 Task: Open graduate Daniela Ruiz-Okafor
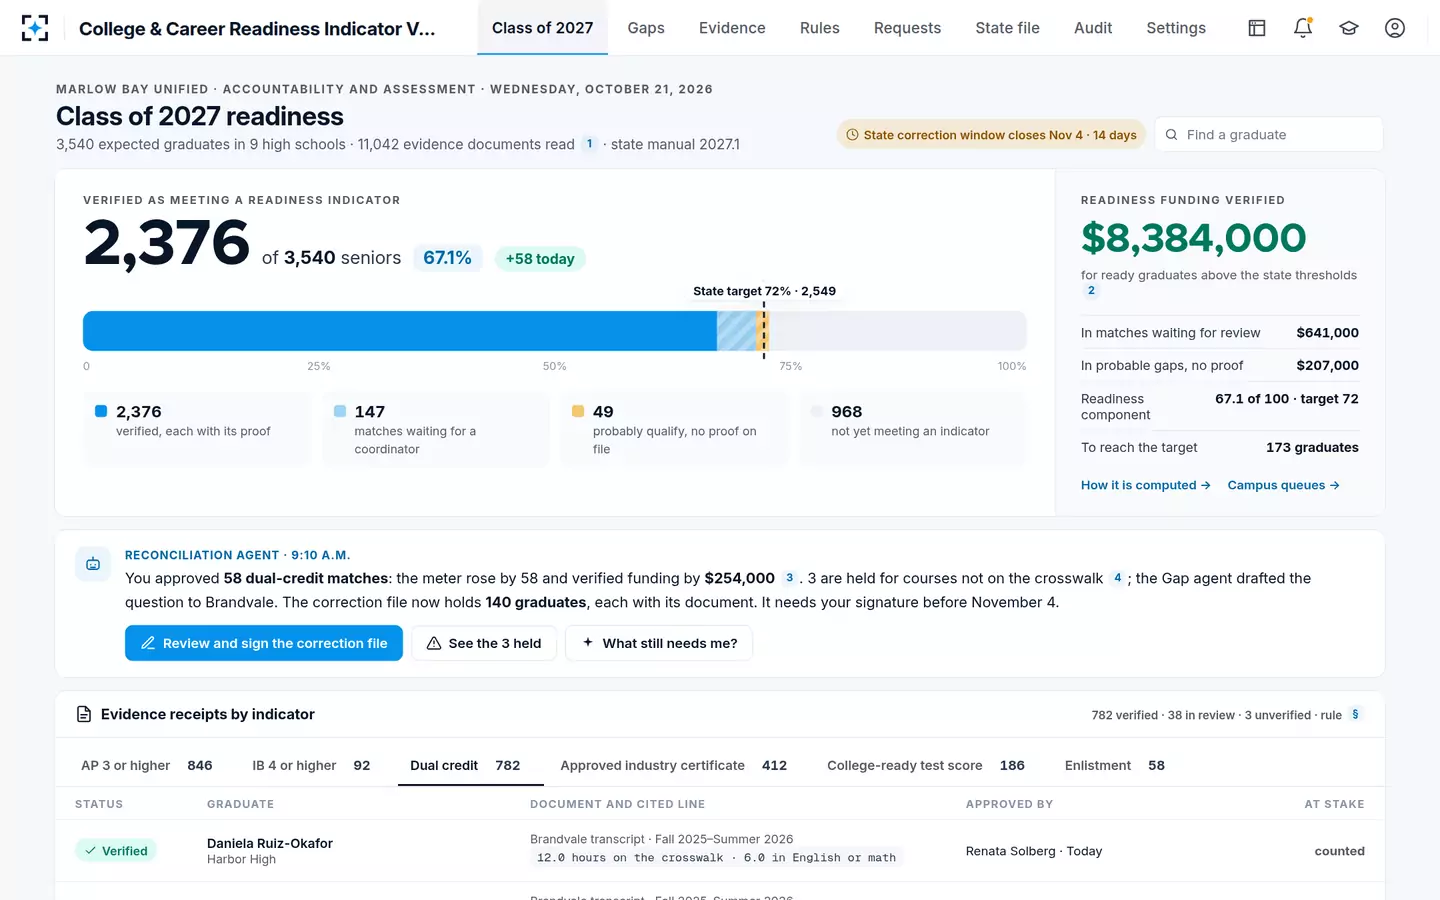click(x=270, y=843)
